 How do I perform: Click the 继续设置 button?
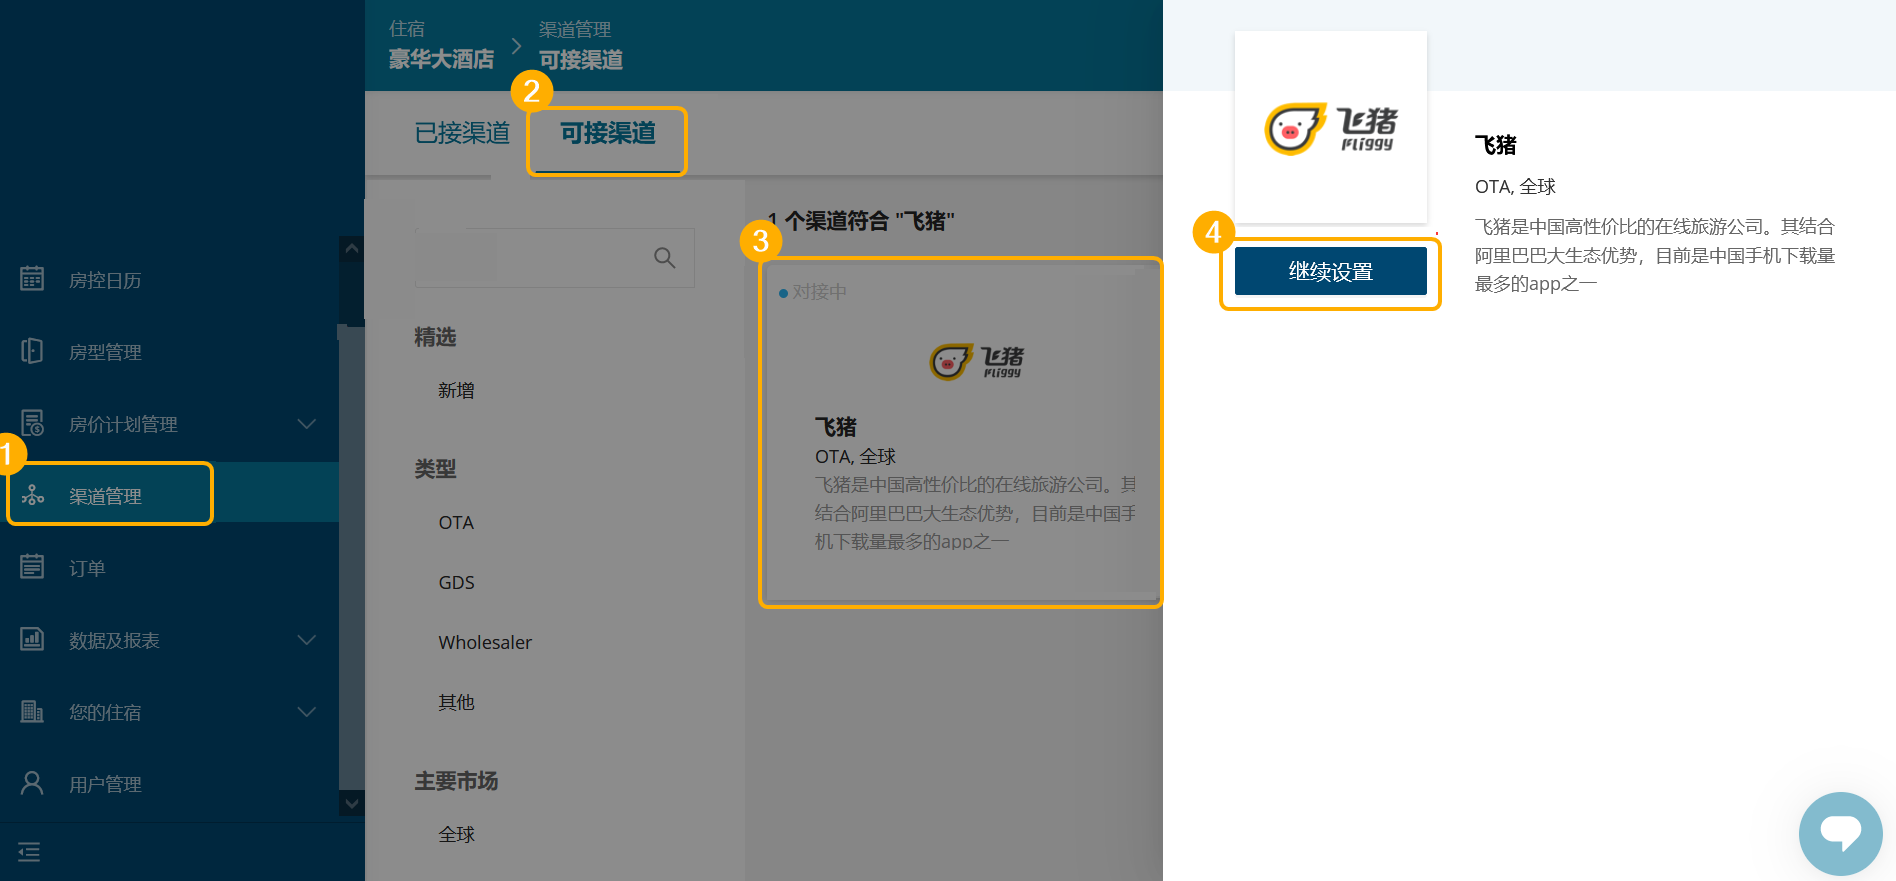(x=1331, y=271)
